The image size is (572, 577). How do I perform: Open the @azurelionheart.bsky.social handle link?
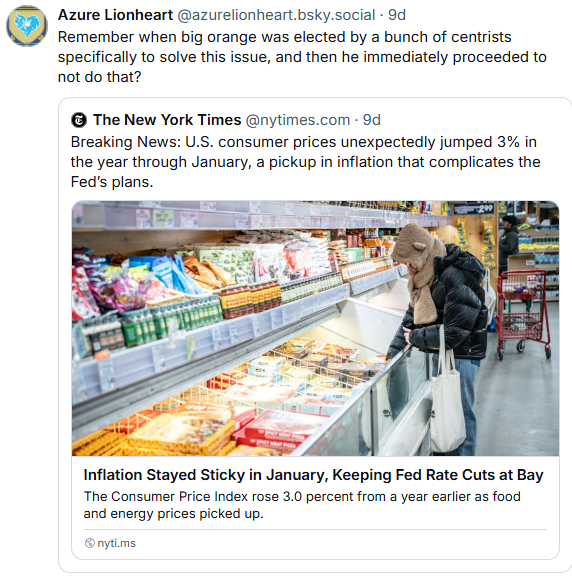(x=276, y=15)
